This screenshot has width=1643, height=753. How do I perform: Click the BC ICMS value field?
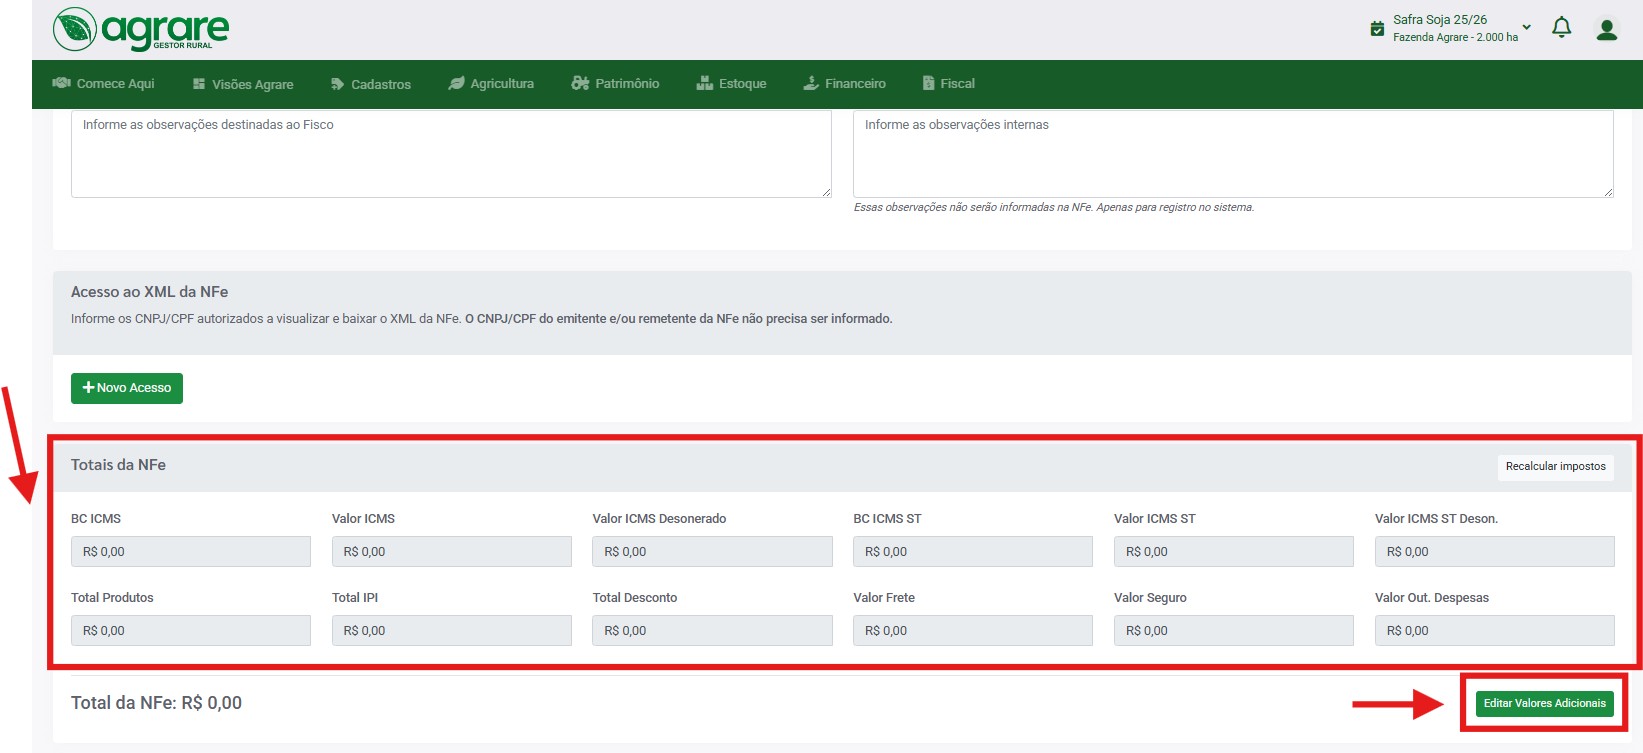[x=191, y=552]
